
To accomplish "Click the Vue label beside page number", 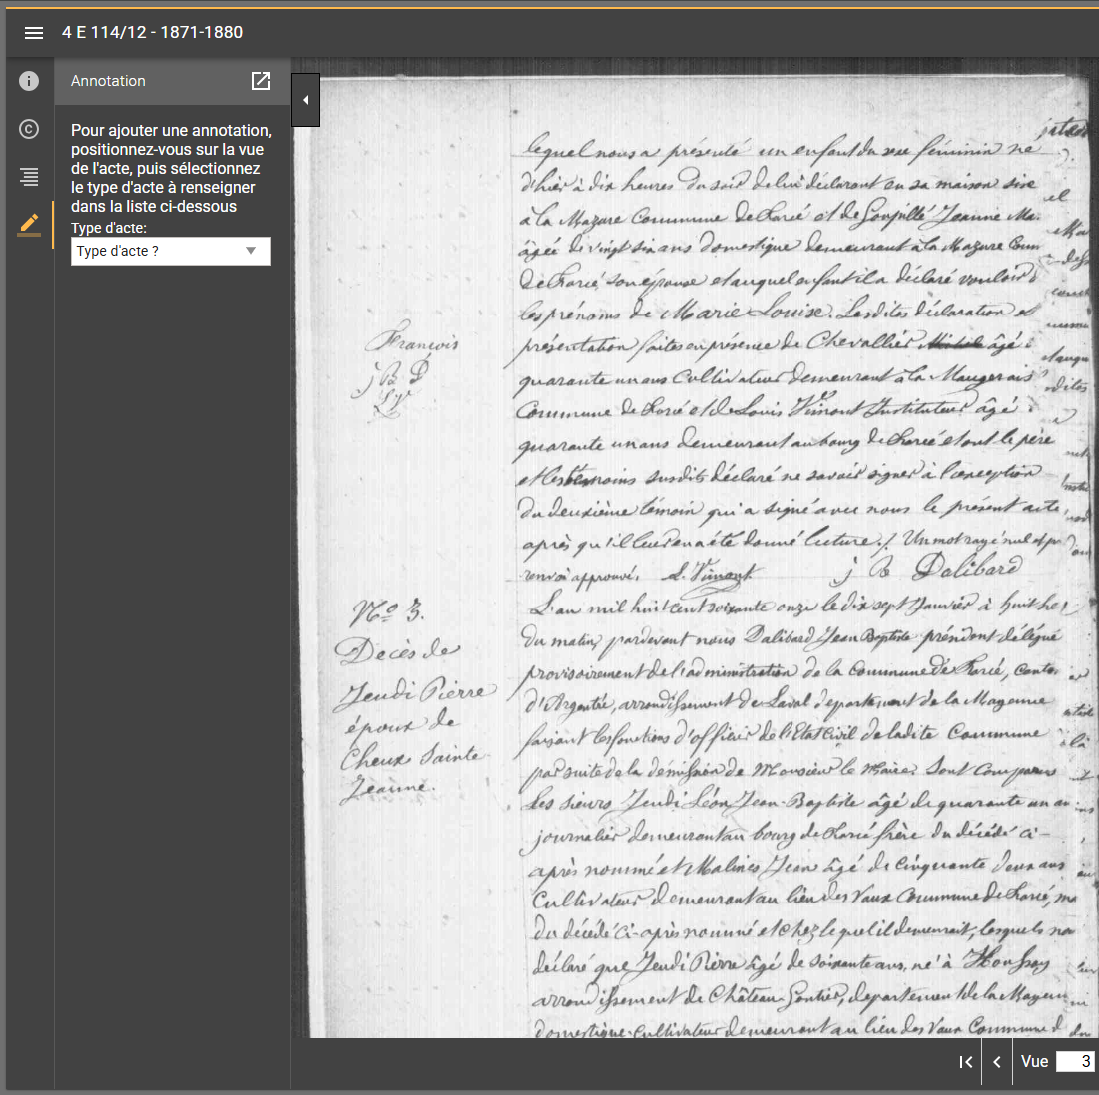I will tap(1034, 1061).
